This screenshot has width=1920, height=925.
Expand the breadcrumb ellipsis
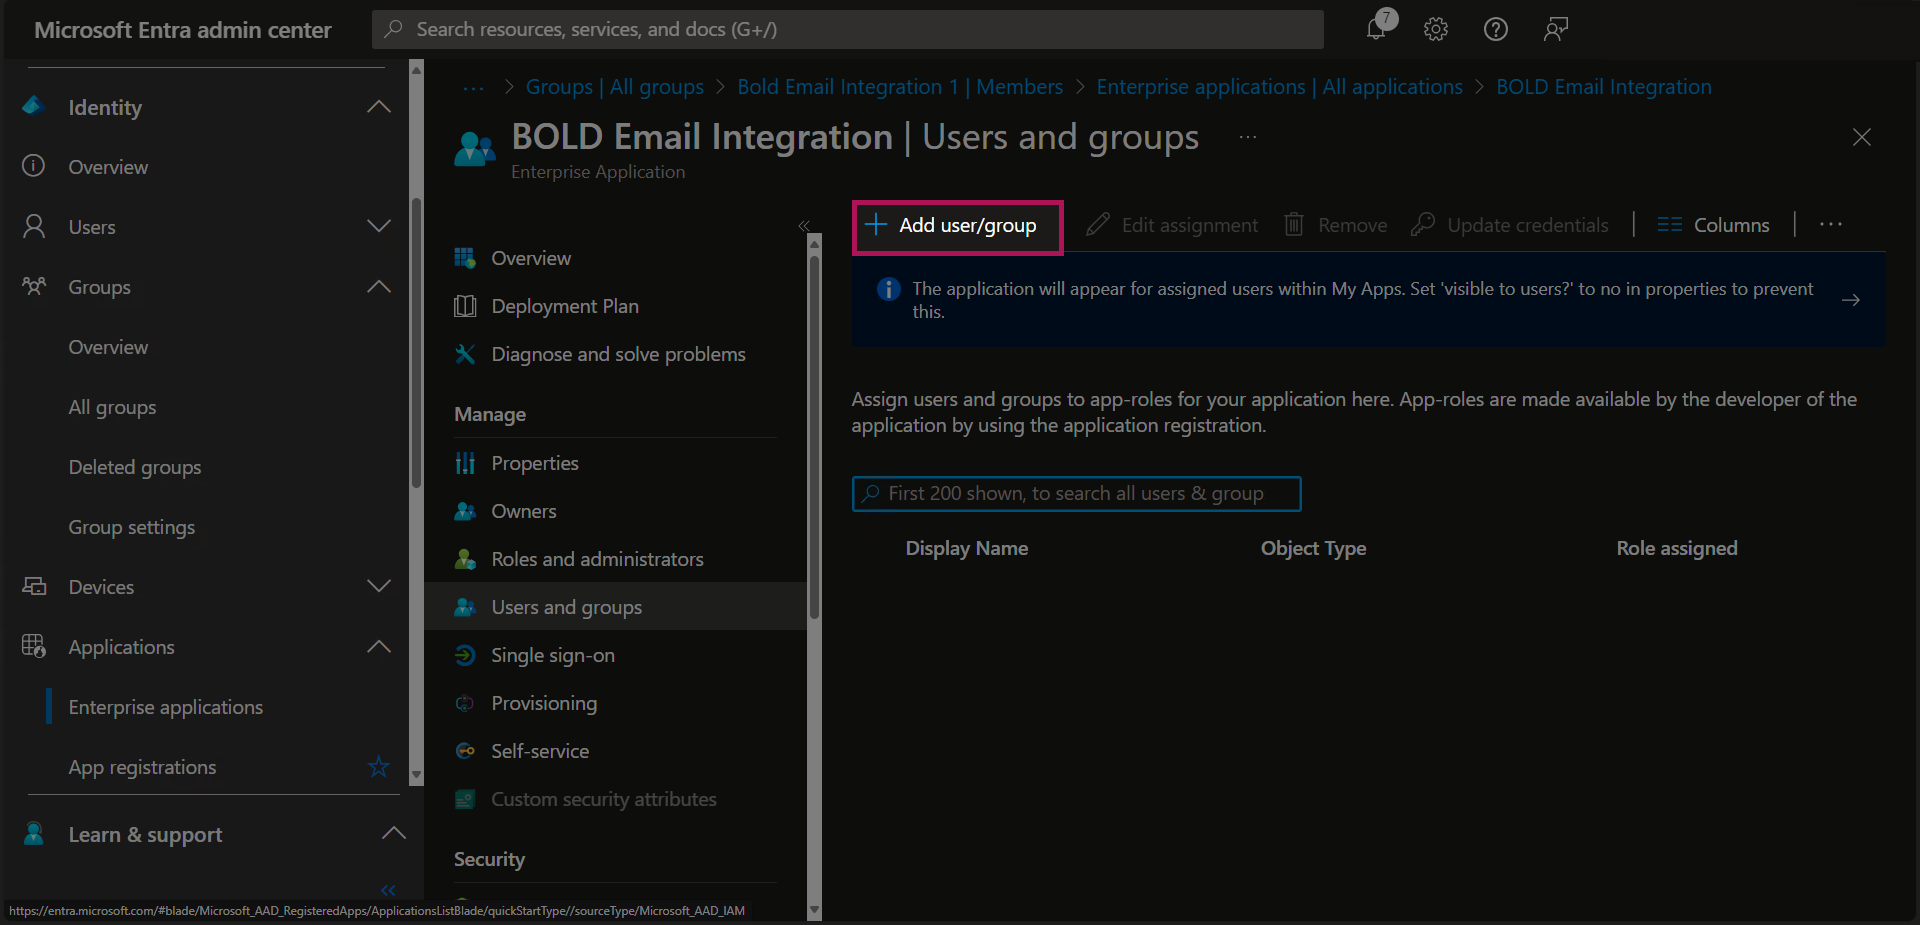point(473,88)
